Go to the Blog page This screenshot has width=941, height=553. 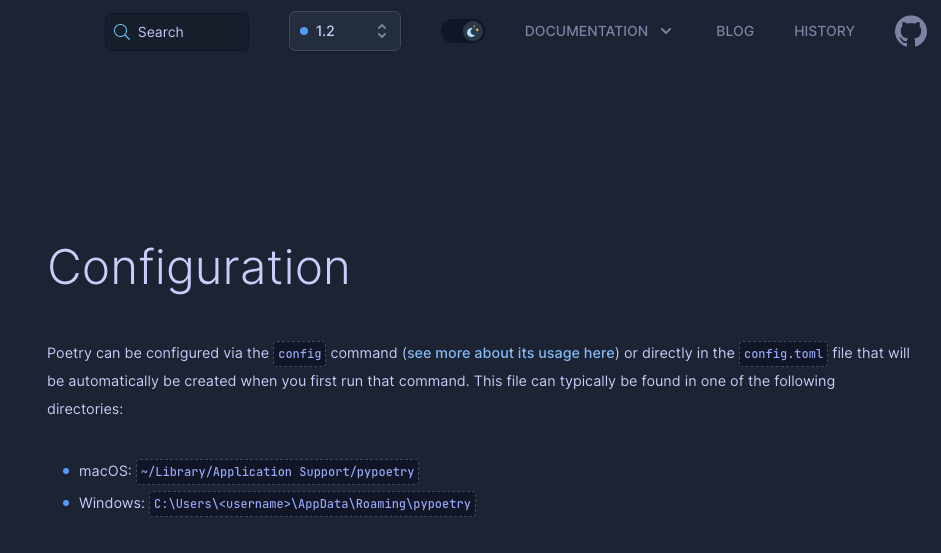pos(735,31)
